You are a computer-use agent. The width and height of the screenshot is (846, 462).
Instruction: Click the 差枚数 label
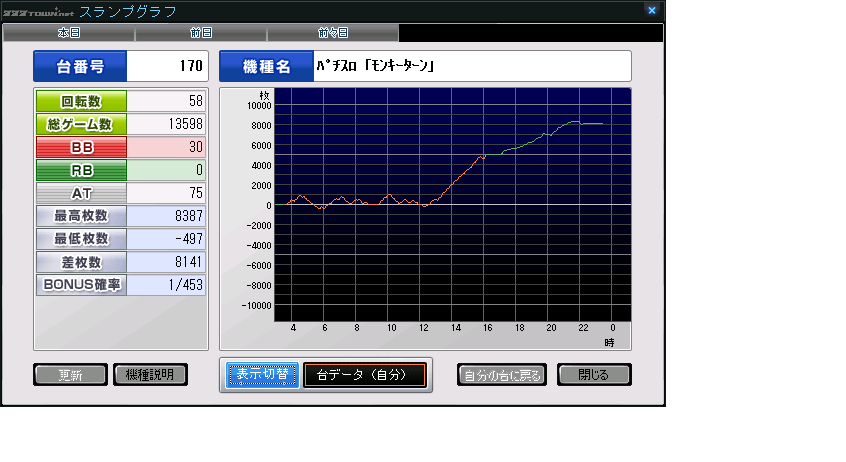(x=81, y=262)
